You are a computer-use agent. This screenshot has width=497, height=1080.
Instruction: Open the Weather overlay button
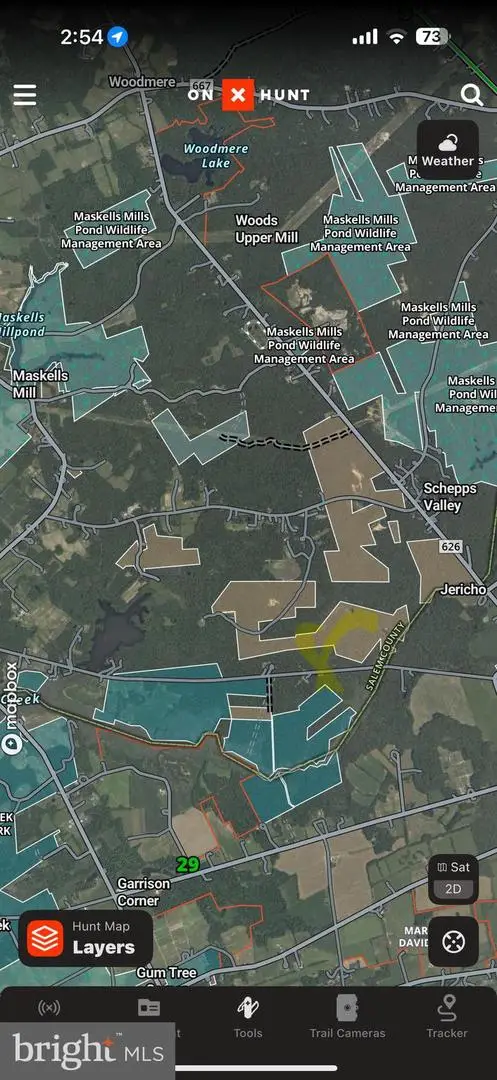448,150
